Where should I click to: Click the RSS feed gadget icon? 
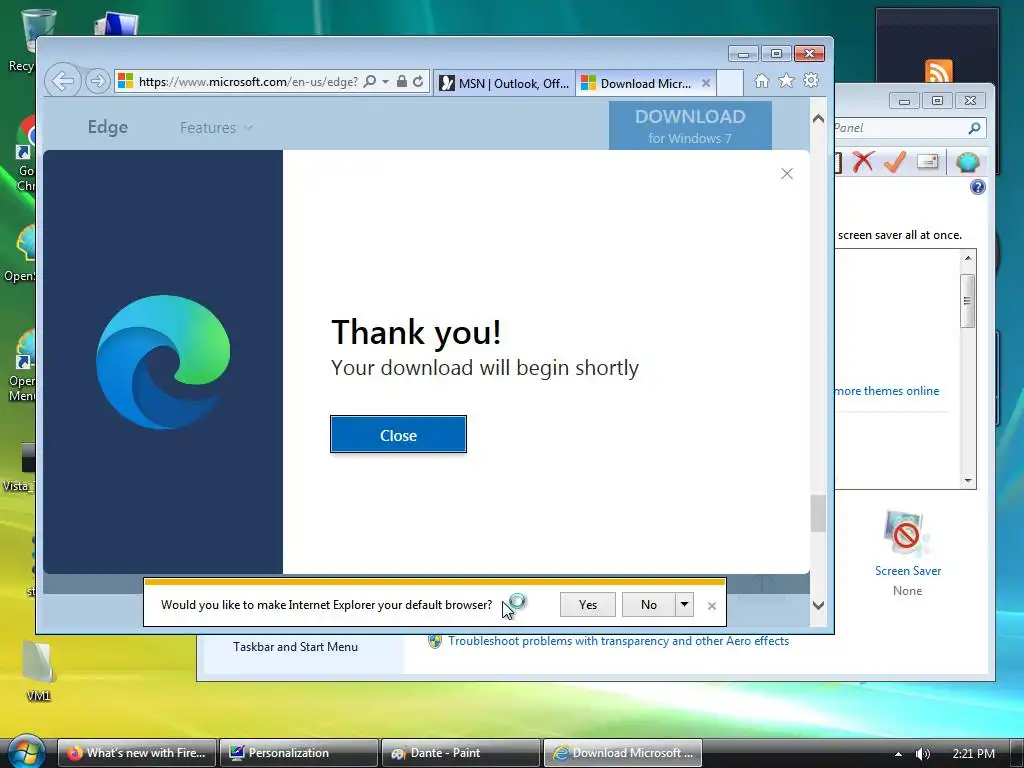938,71
